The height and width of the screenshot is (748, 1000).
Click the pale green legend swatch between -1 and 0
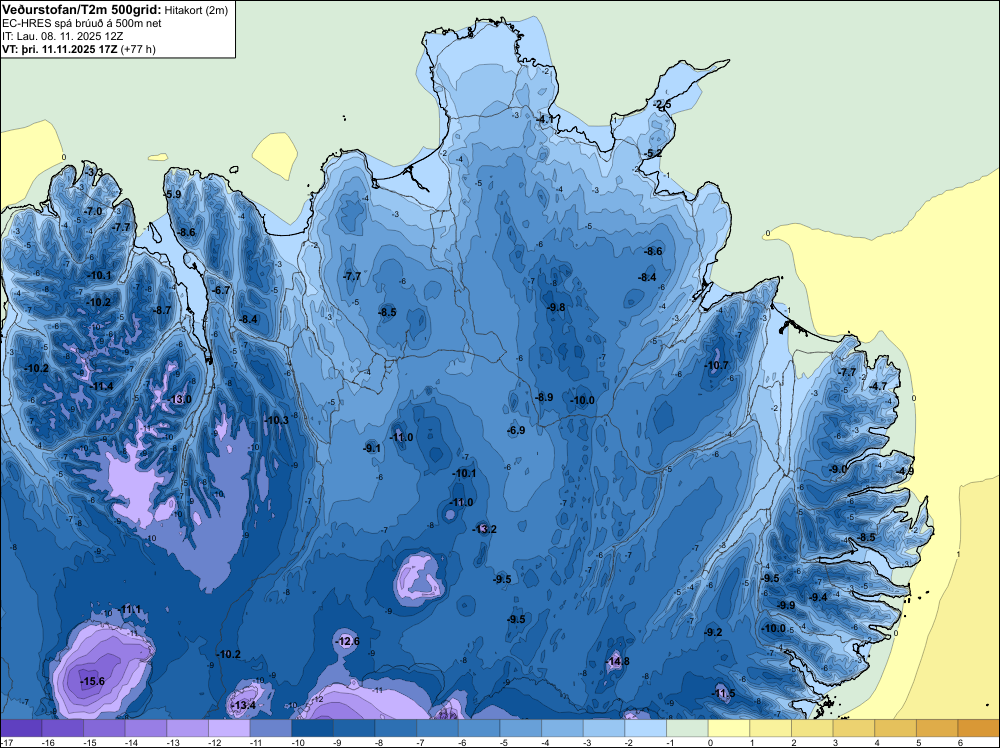(687, 728)
